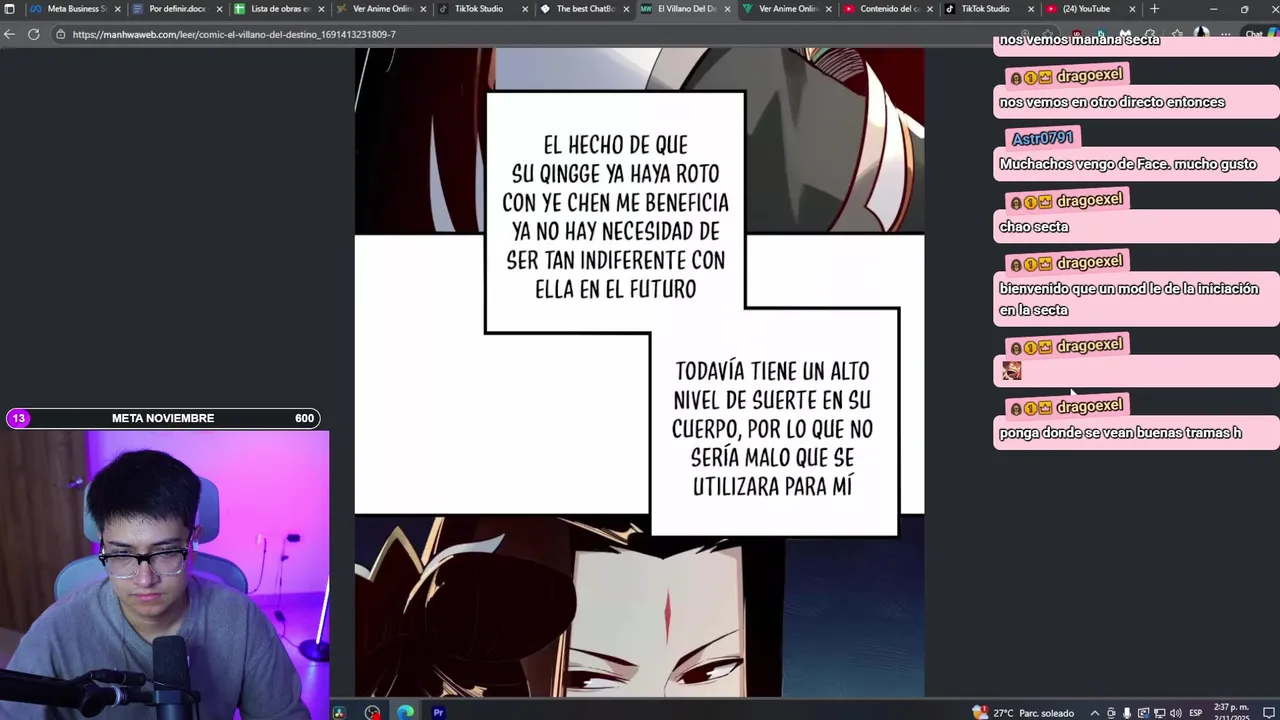Close the El Villano Del Destino tab
Screen dimensions: 1280x720
(x=728, y=9)
